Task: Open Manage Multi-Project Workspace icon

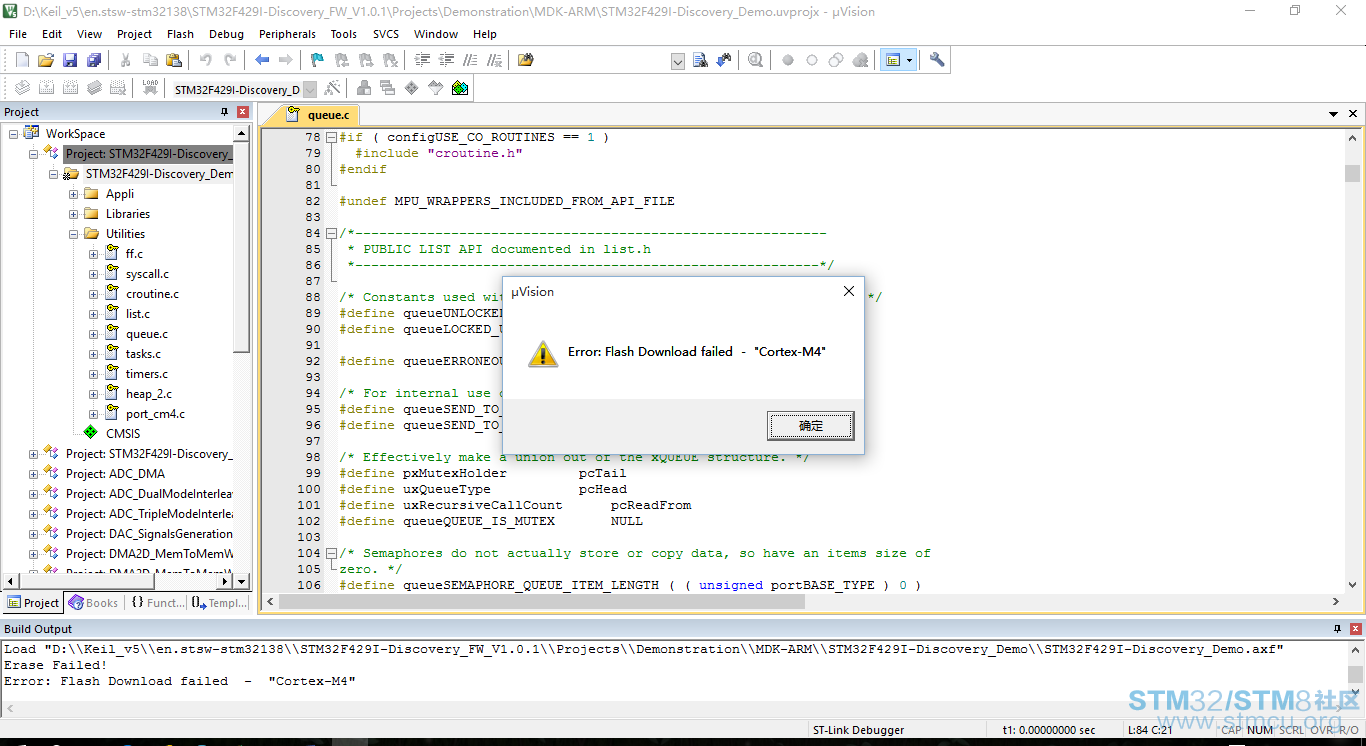Action: (x=388, y=88)
